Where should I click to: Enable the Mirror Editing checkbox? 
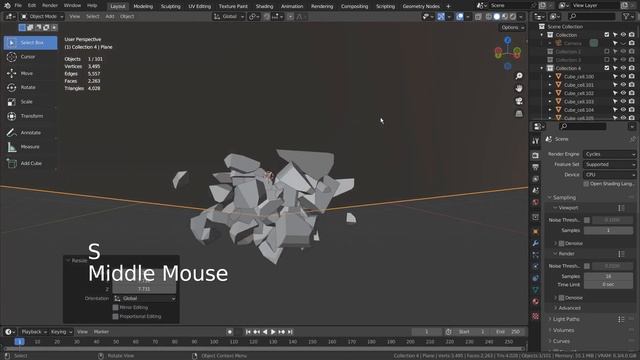point(116,307)
